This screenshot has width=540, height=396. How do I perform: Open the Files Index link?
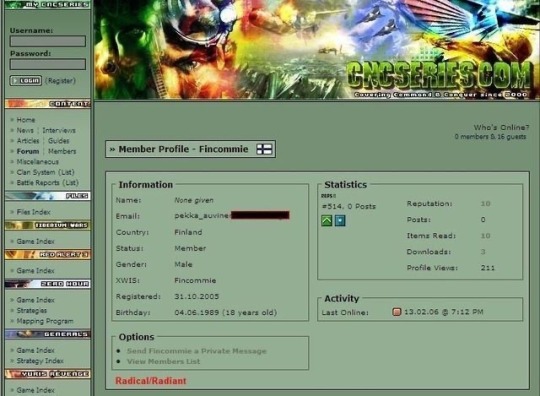33,212
